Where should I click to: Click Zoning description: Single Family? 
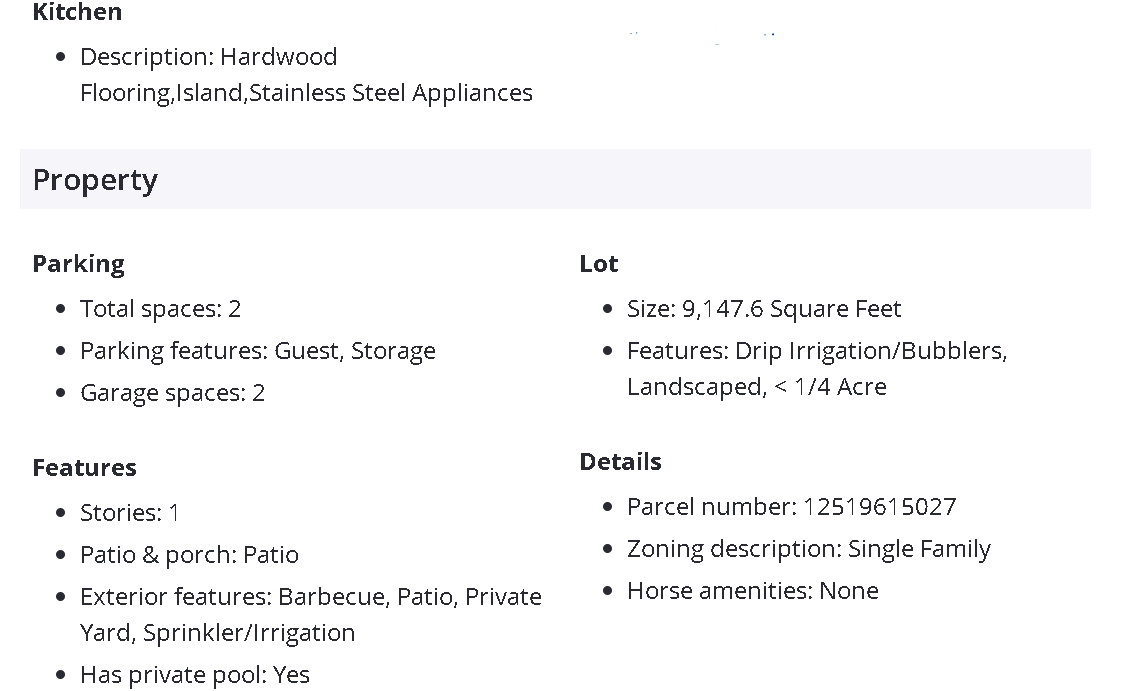pos(808,549)
